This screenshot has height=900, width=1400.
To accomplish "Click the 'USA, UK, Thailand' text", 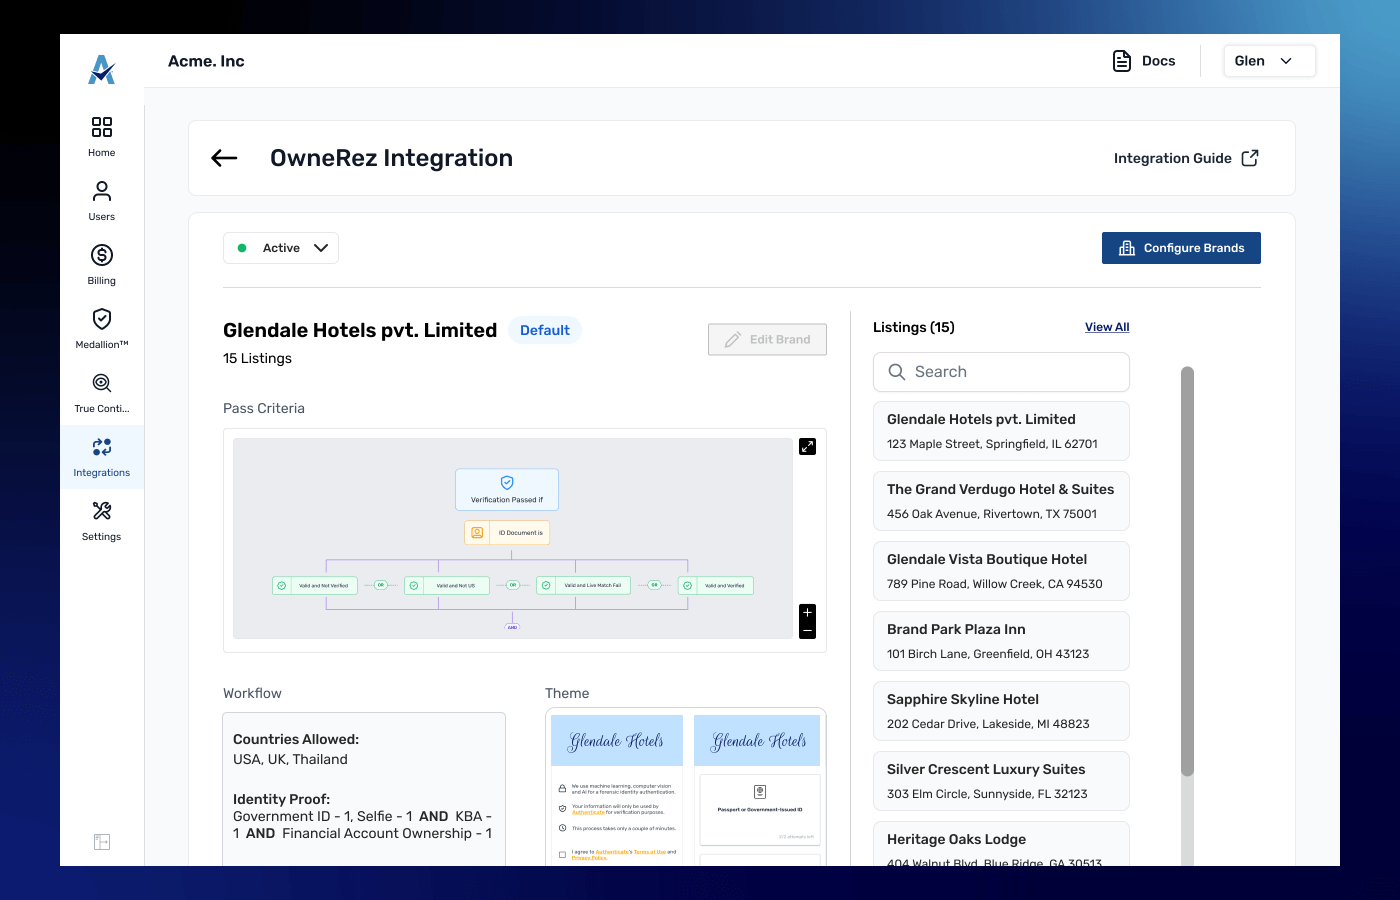I will coord(290,759).
